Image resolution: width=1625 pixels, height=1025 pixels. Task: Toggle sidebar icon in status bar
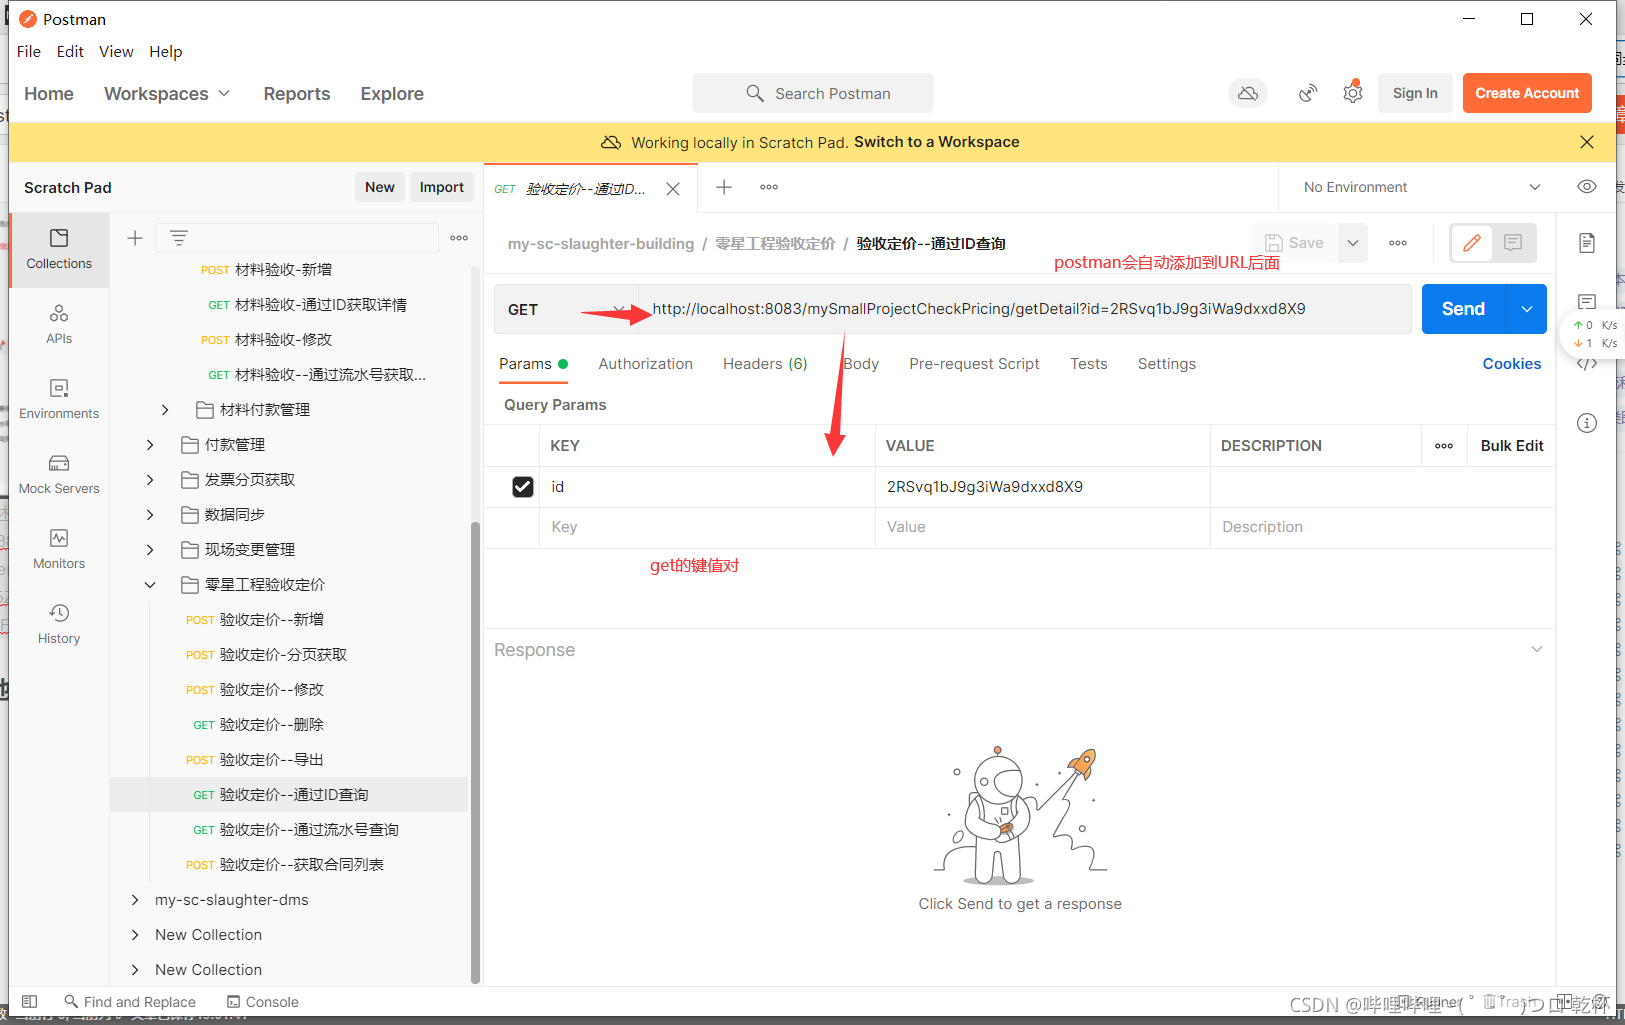30,1002
